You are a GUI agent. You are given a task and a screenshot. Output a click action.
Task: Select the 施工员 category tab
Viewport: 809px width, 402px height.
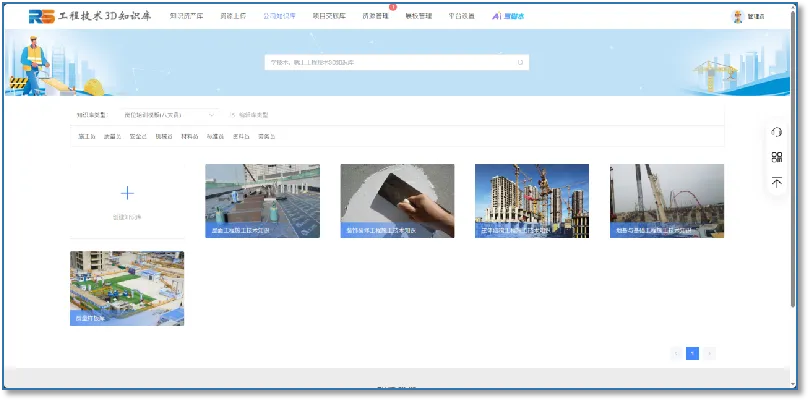tap(86, 136)
